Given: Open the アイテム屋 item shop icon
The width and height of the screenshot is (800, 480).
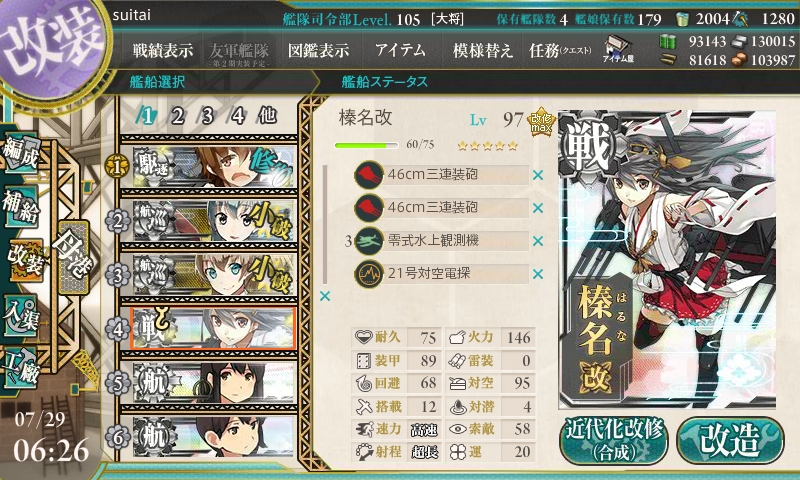Looking at the screenshot, I should tap(618, 49).
